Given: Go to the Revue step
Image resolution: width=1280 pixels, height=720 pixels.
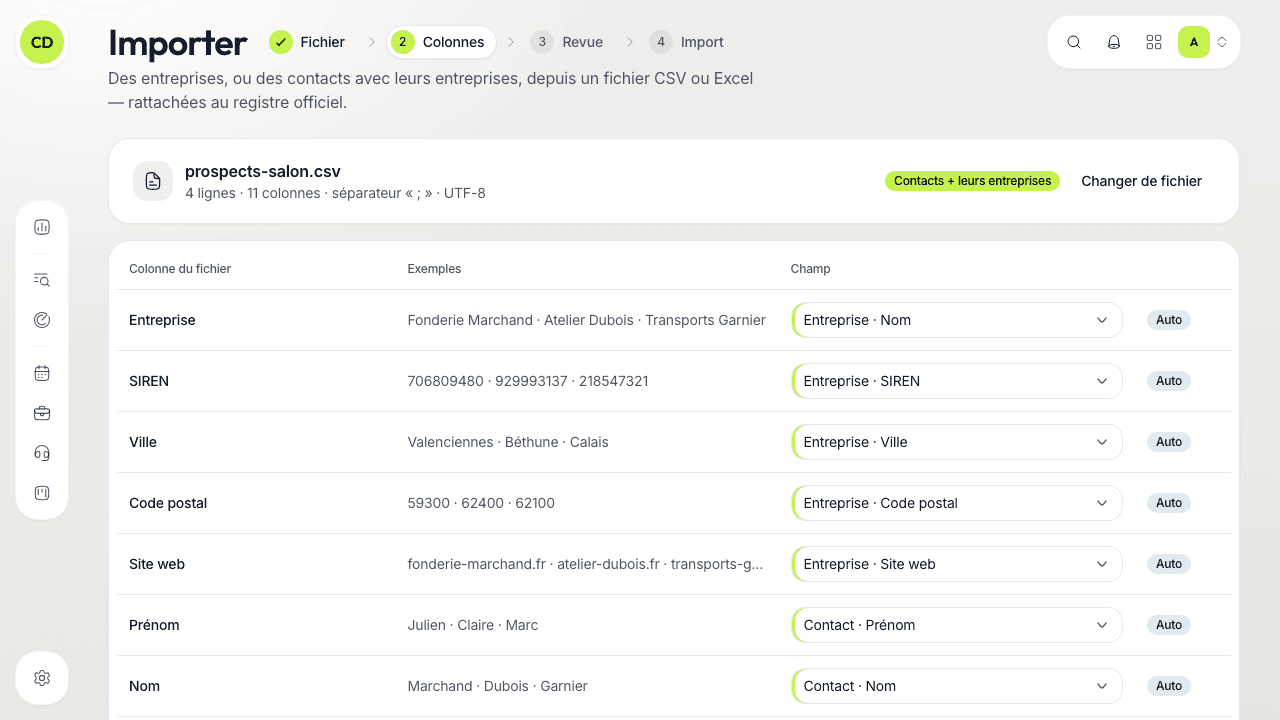Looking at the screenshot, I should point(567,42).
